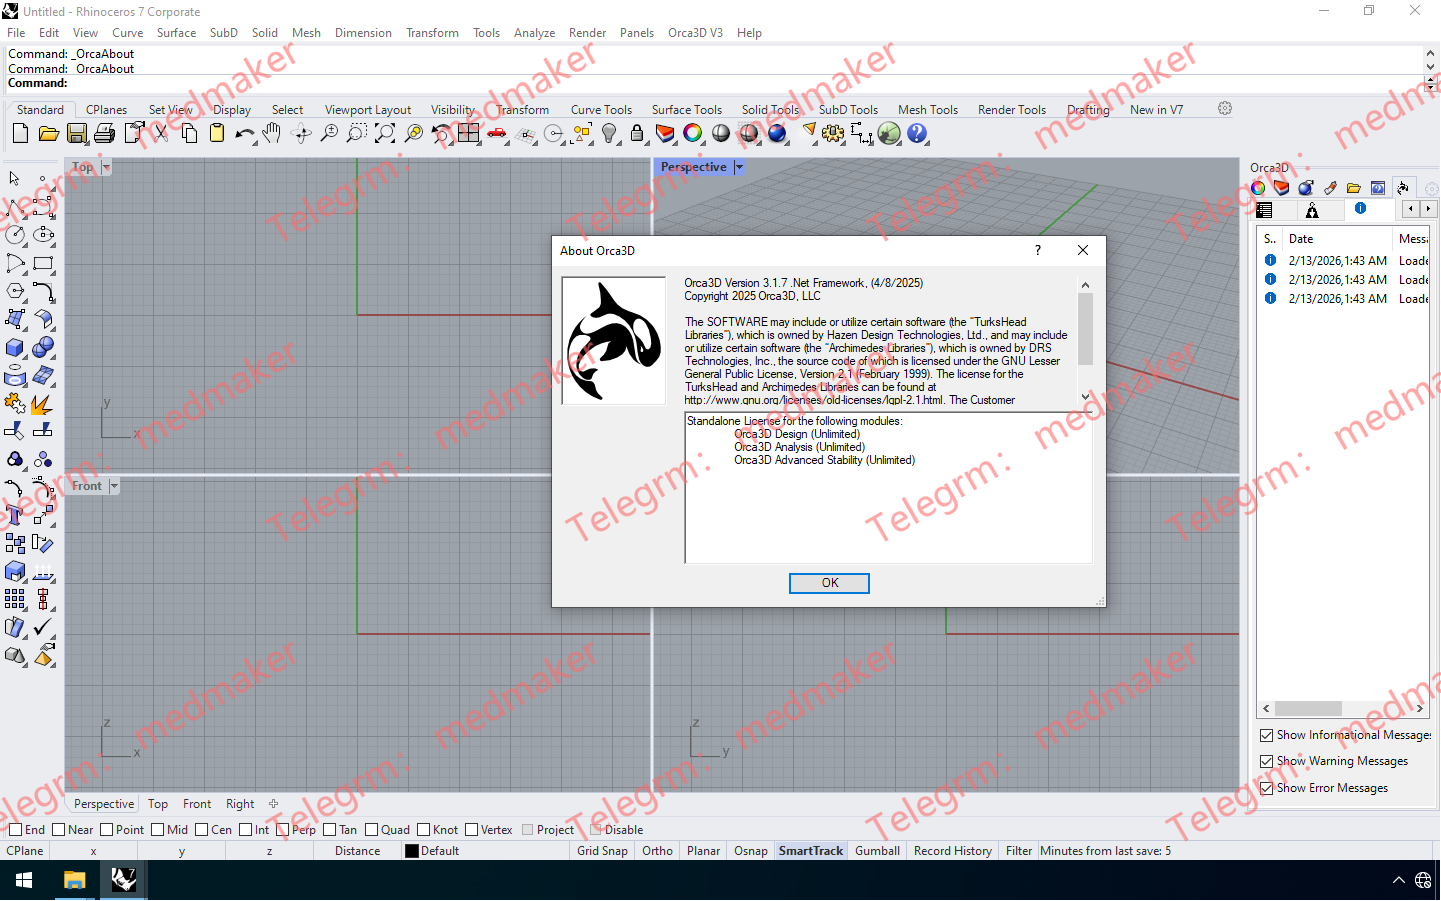Click the blue info icon tab in Orca3D panel

point(1360,210)
